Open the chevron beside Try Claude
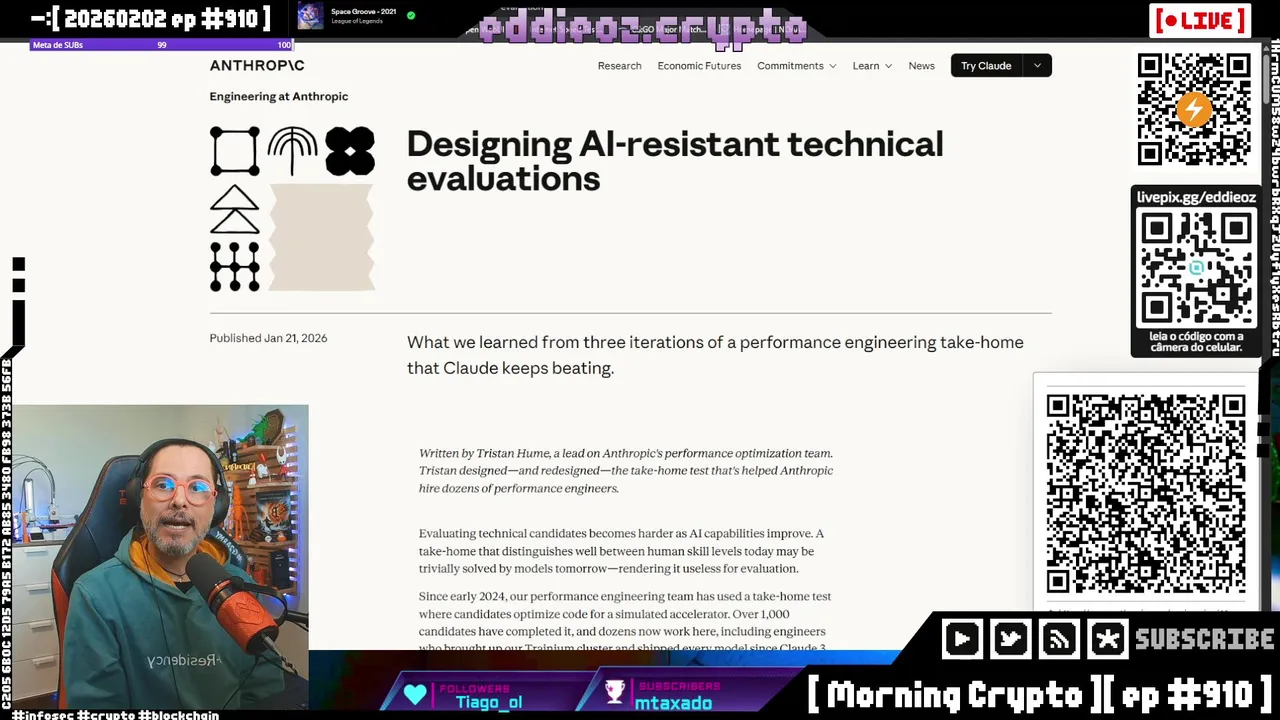This screenshot has width=1280, height=720. coord(1037,66)
